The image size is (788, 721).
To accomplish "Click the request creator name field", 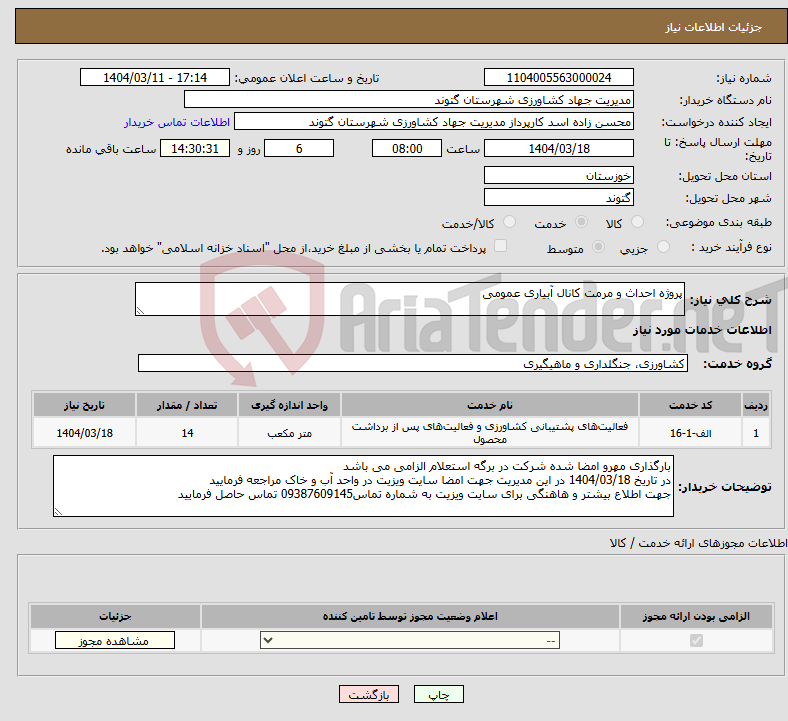I will (434, 122).
